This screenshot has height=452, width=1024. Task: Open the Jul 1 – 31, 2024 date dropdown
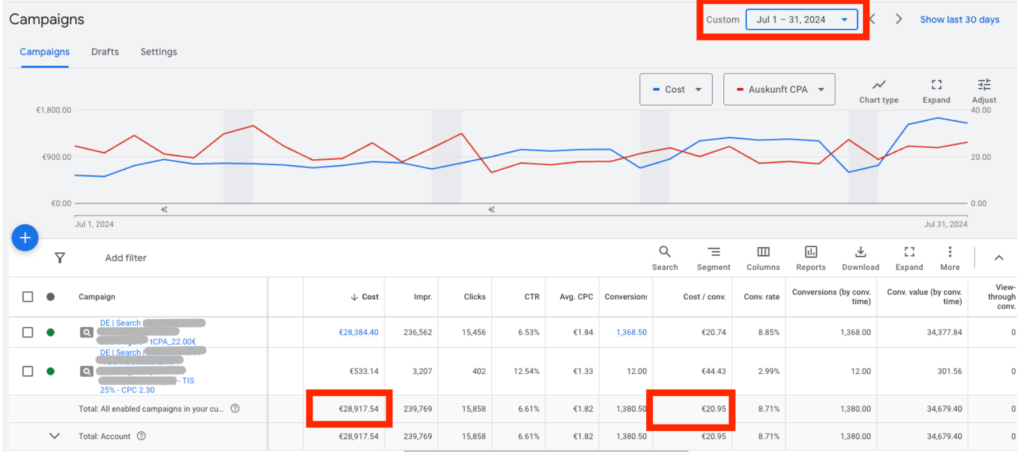(801, 19)
